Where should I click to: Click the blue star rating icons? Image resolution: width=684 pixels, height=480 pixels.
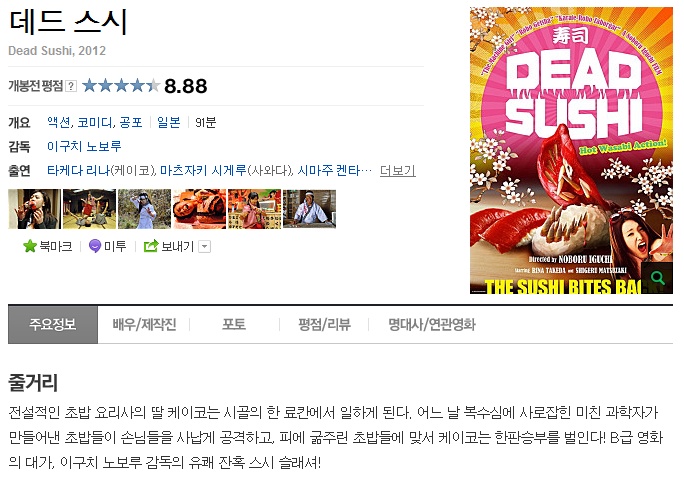(121, 86)
